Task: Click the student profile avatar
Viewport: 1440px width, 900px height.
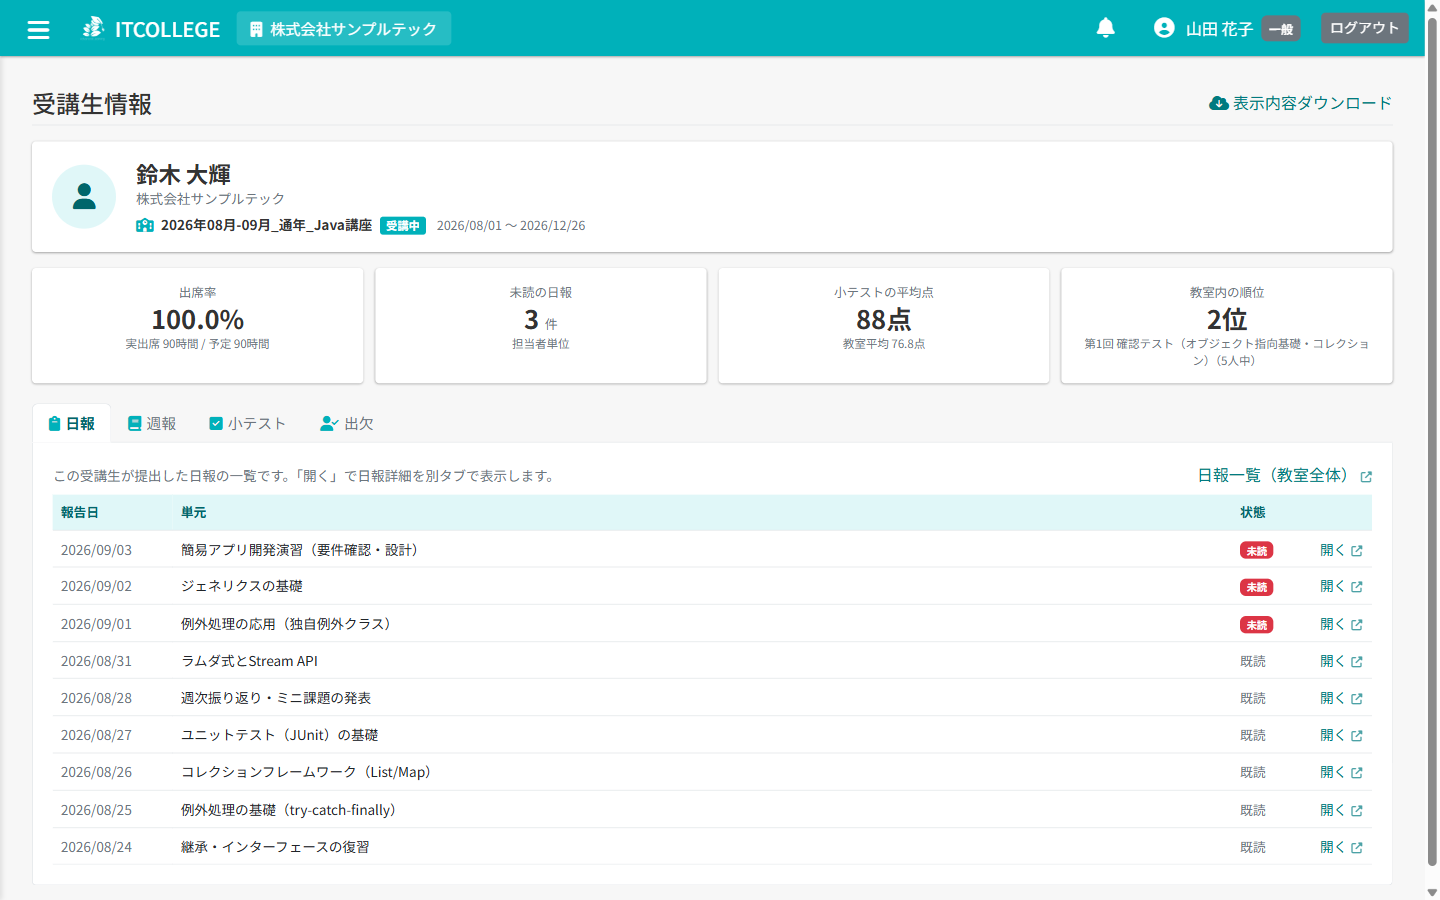Action: tap(84, 196)
